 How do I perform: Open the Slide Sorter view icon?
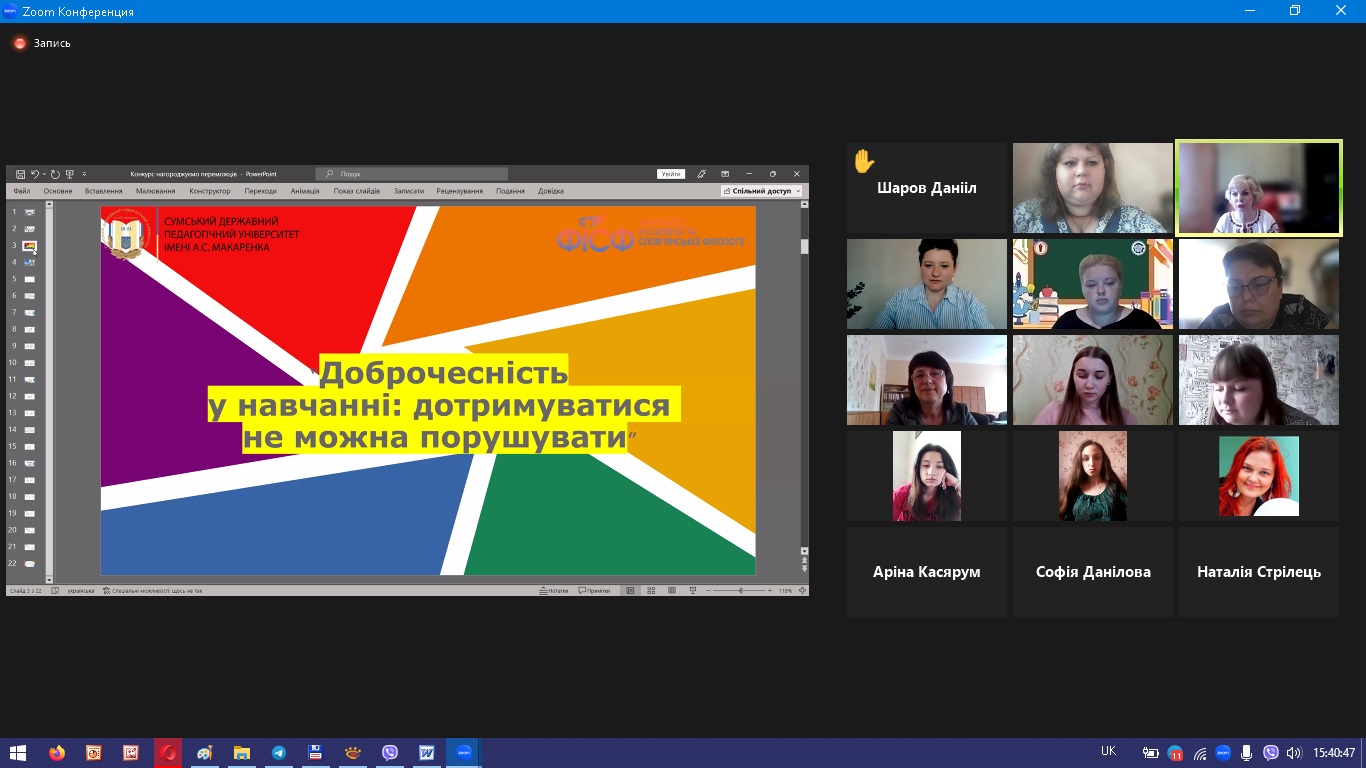pyautogui.click(x=651, y=591)
